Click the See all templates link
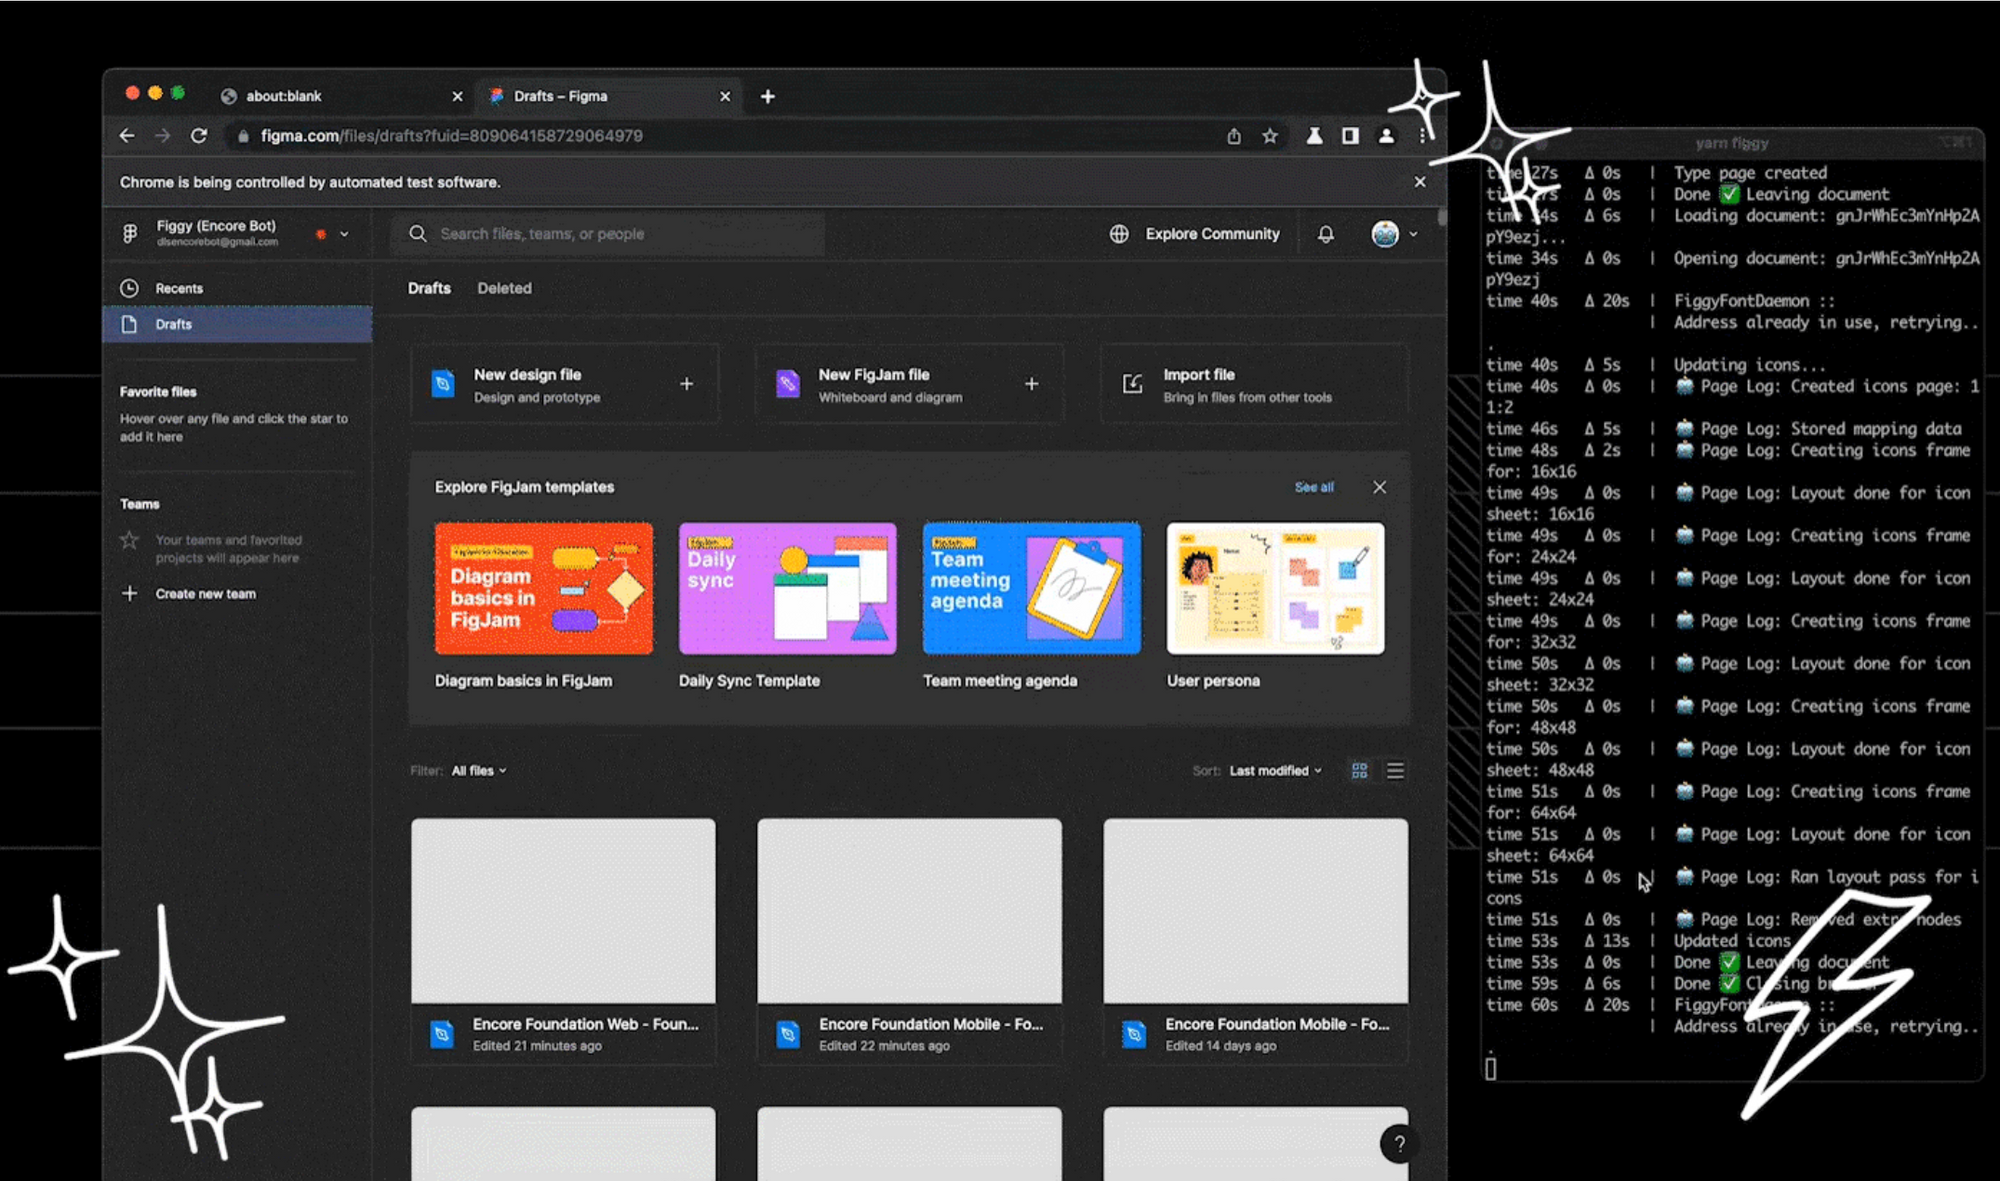The width and height of the screenshot is (2000, 1181). pyautogui.click(x=1314, y=487)
